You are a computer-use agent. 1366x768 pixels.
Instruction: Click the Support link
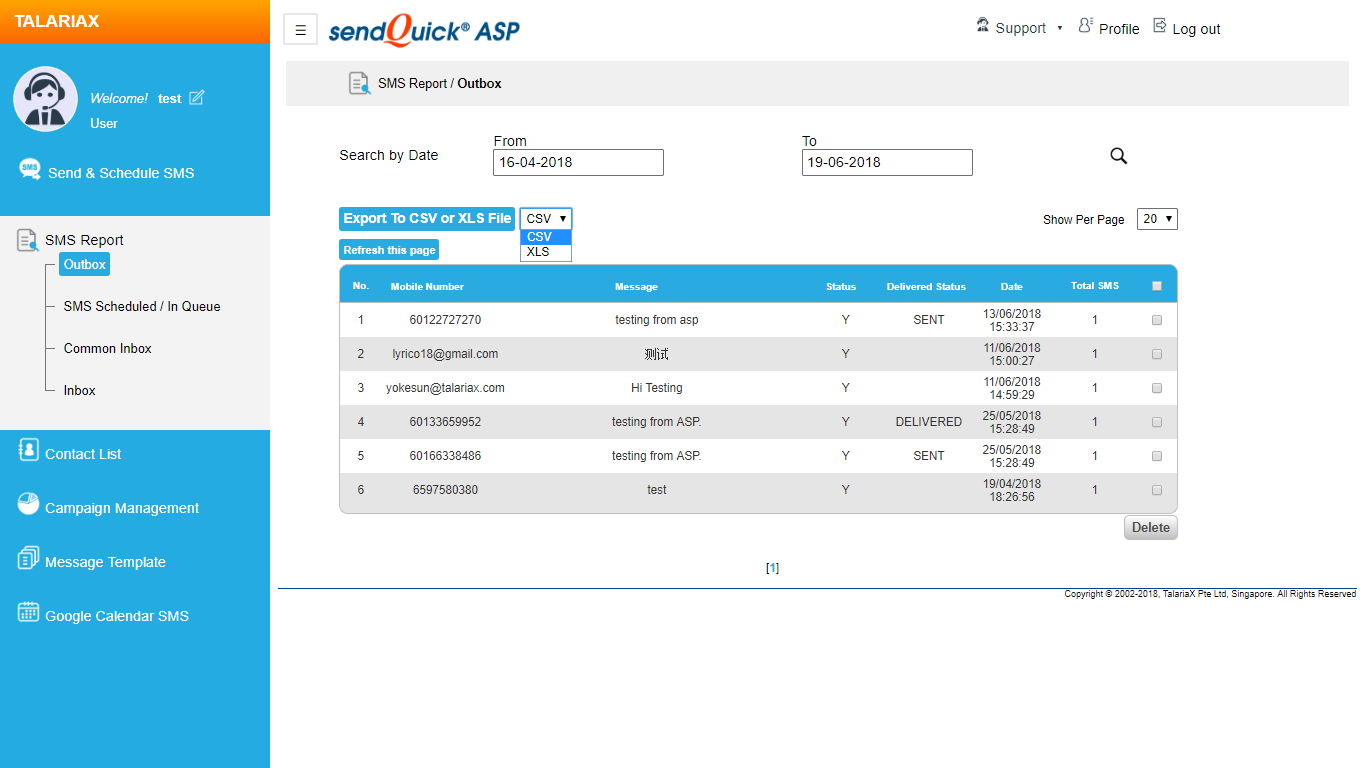1021,29
